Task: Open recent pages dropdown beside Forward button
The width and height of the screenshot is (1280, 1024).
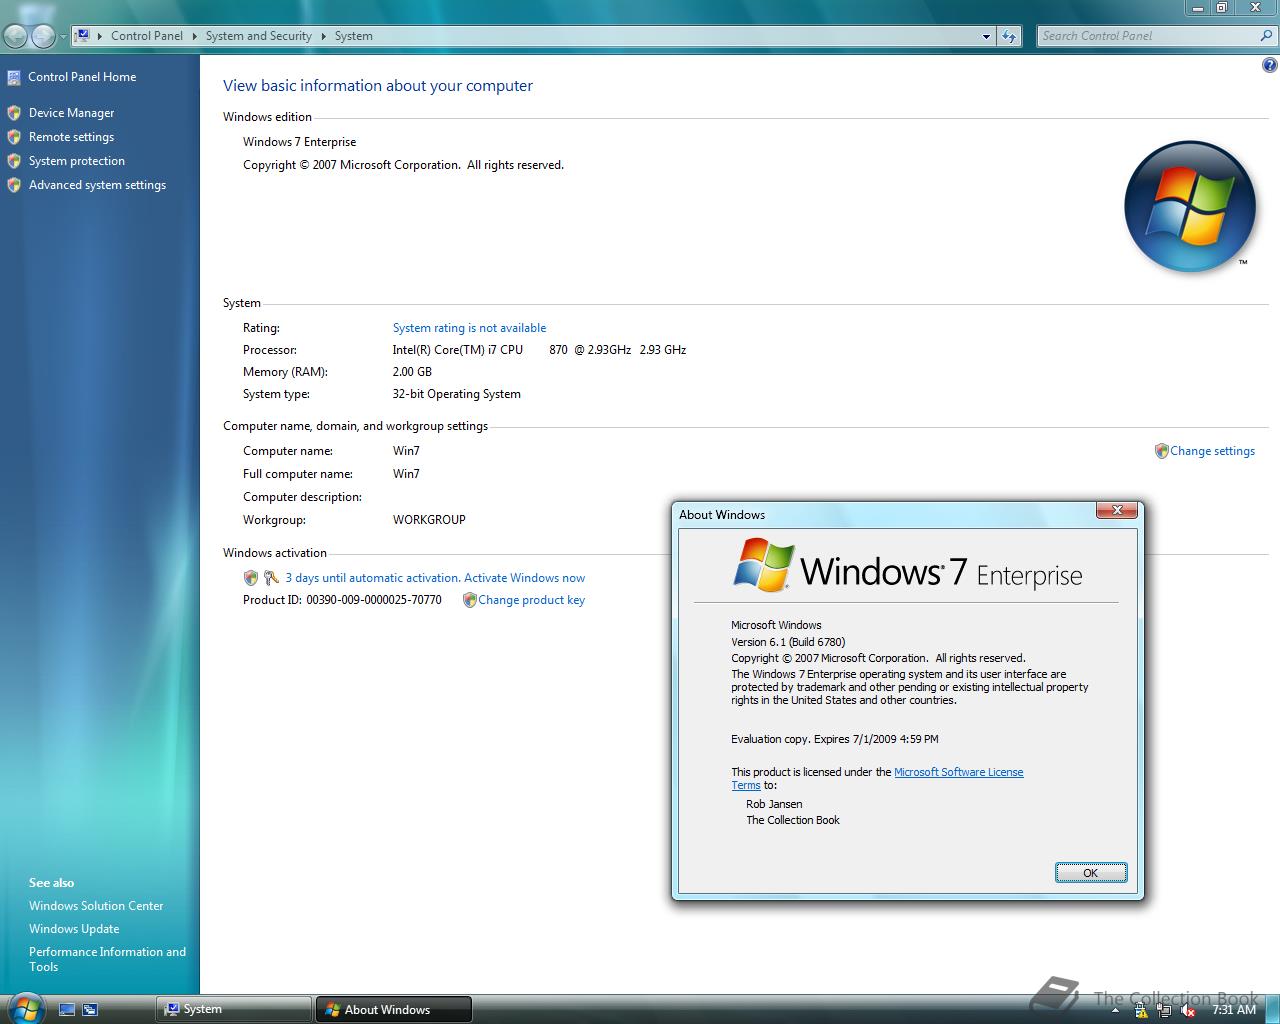Action: tap(63, 37)
